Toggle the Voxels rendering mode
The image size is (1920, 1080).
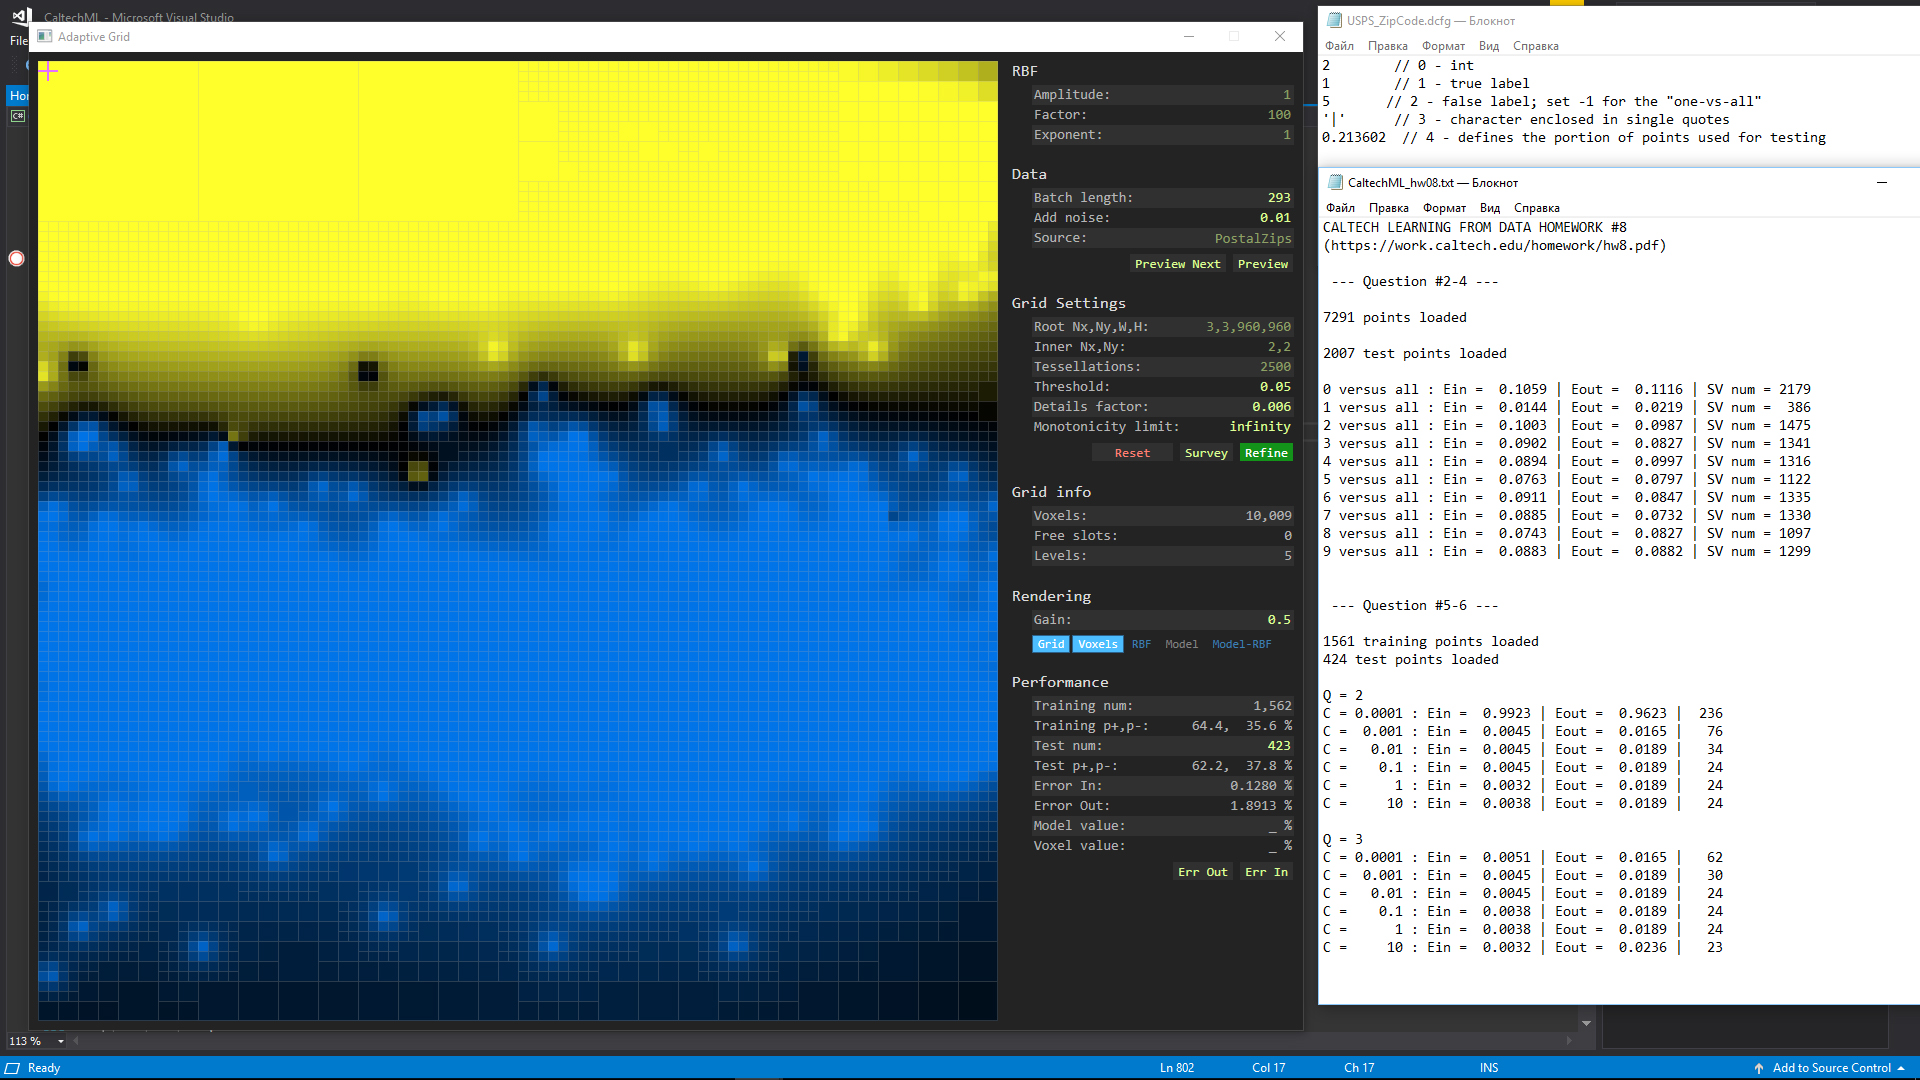(1097, 644)
